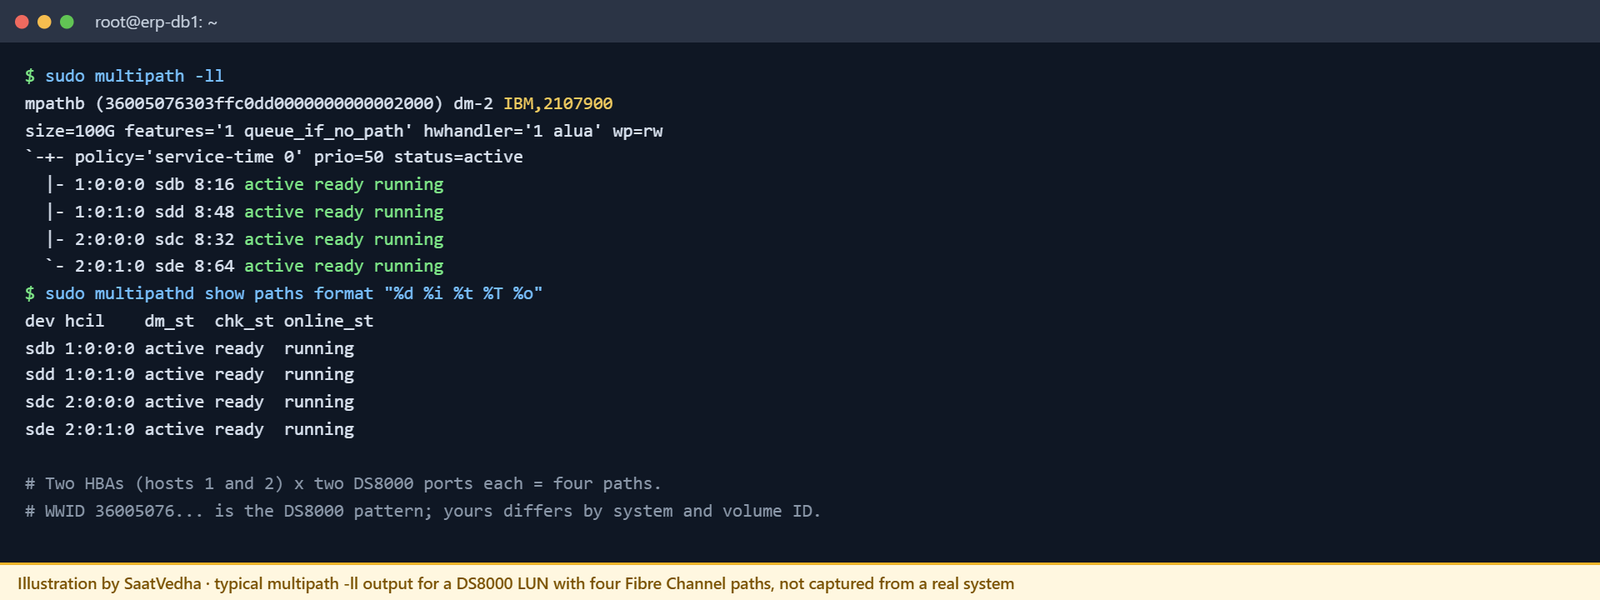This screenshot has width=1600, height=600.
Task: Select the "8:16" major:minor number
Action: pyautogui.click(x=214, y=185)
